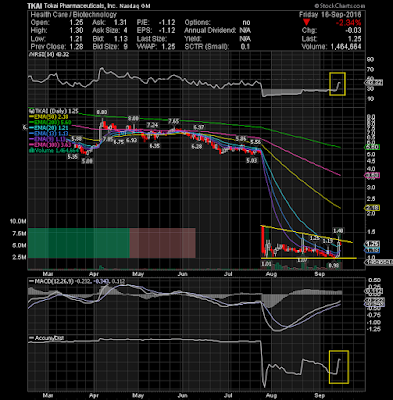Click Mar on the bottom date axis
Screen dimensions: 393x400
48,395
